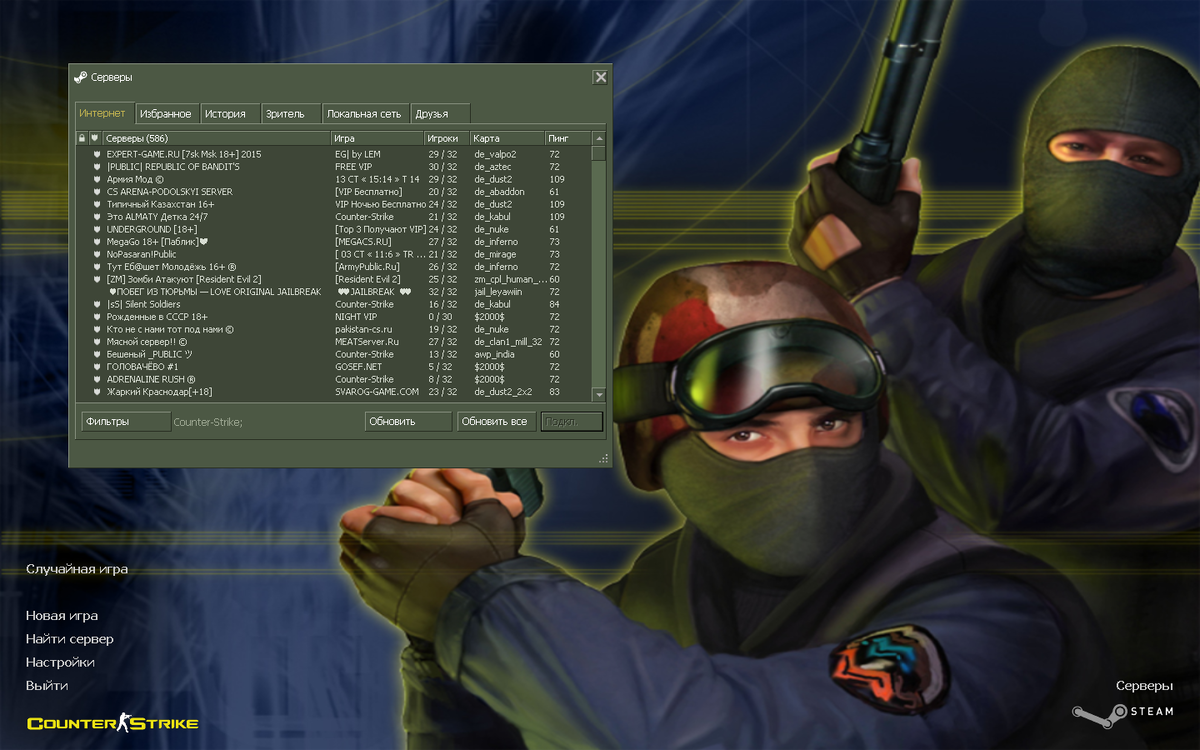Select game text GOSEF.NET
The image size is (1200, 750).
tap(357, 367)
